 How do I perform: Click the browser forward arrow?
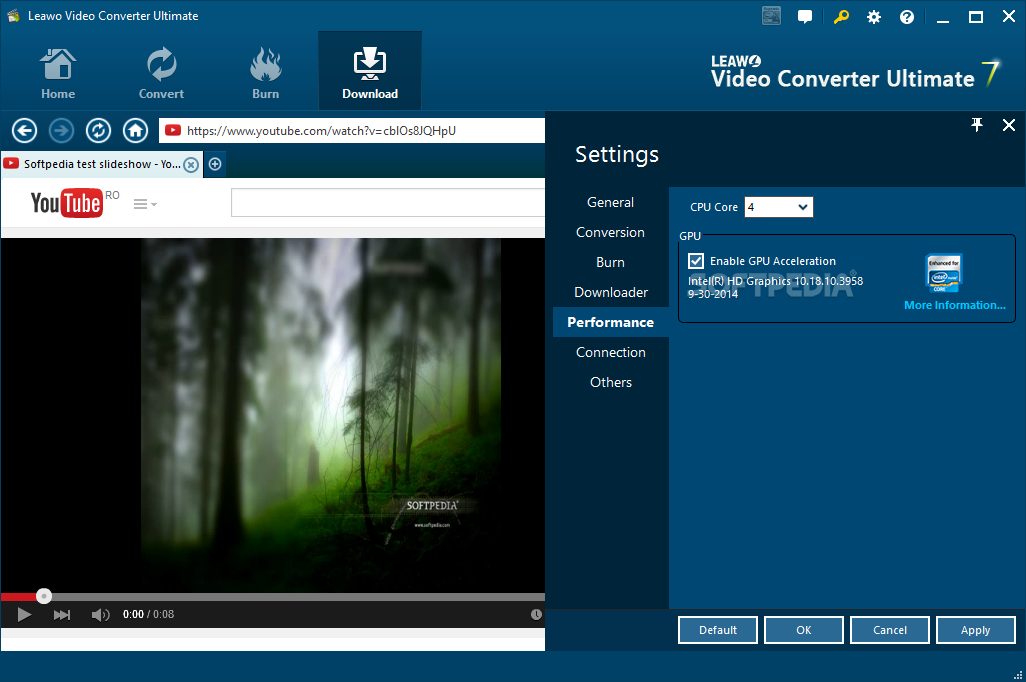pyautogui.click(x=62, y=130)
